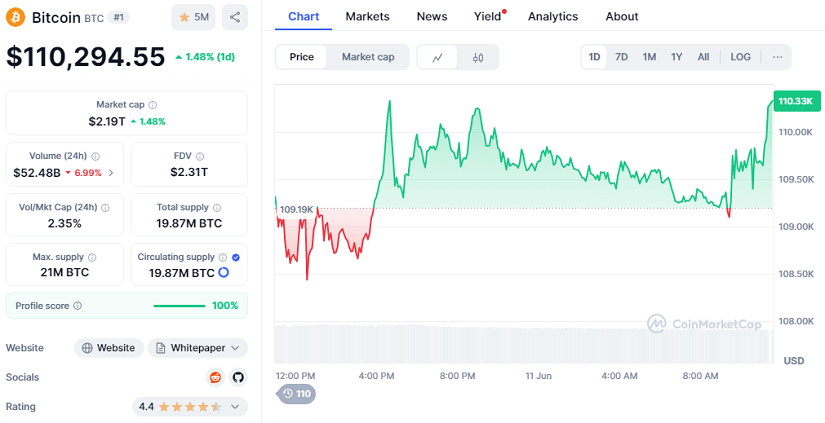Viewport: 825px width, 423px height.
Task: Select the Market cap toggle
Action: pyautogui.click(x=368, y=57)
